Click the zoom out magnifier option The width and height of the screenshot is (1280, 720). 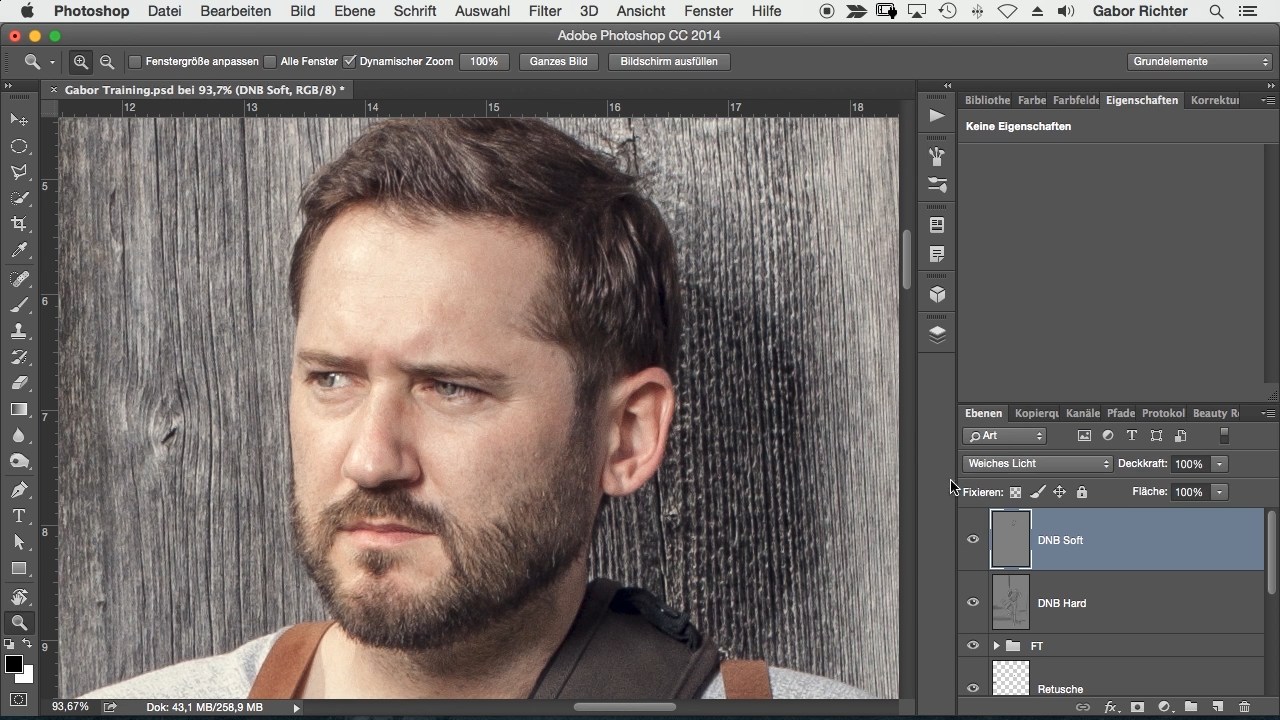click(x=107, y=61)
